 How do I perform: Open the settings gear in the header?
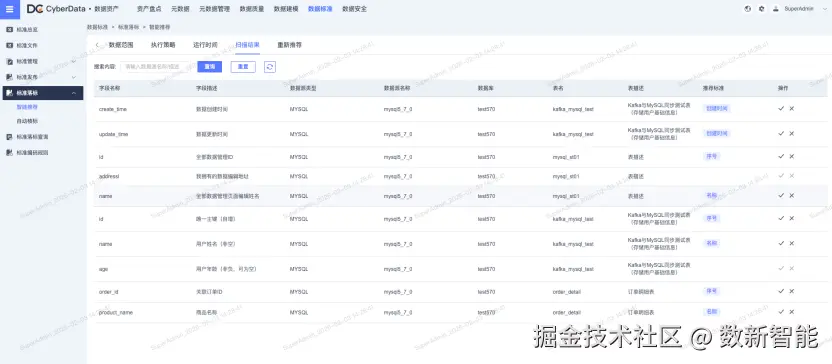[x=761, y=8]
